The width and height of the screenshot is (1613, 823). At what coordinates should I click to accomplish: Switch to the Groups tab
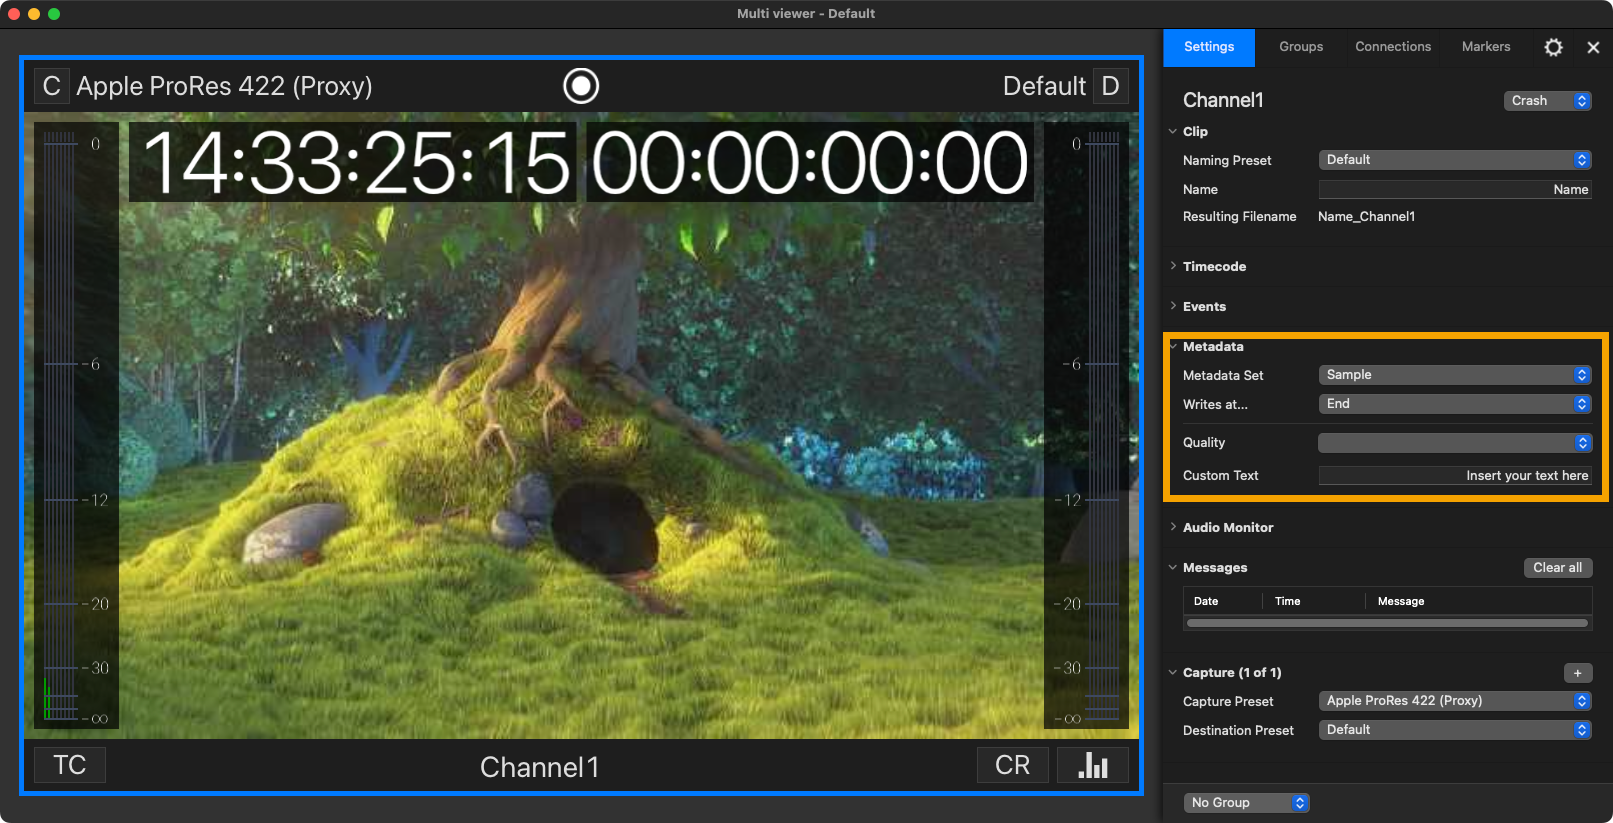[x=1301, y=47]
